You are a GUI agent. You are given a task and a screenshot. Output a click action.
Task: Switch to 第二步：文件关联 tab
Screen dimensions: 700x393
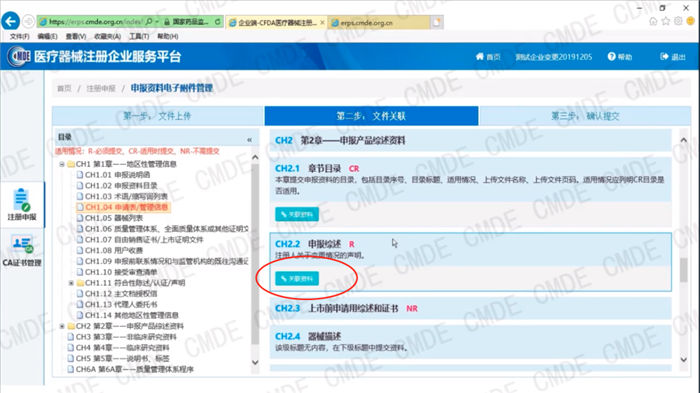pyautogui.click(x=371, y=116)
